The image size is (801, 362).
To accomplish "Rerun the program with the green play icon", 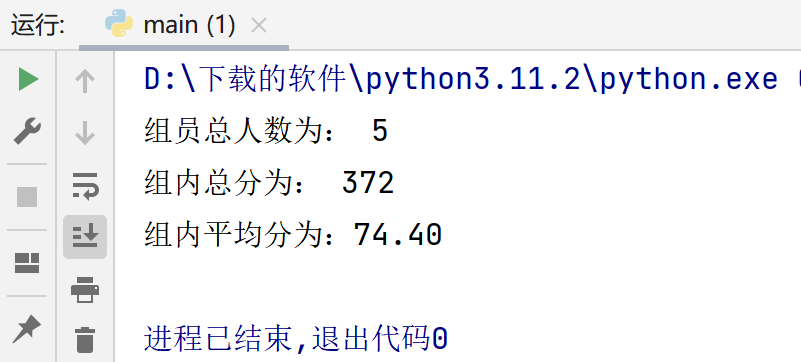I will coord(28,80).
